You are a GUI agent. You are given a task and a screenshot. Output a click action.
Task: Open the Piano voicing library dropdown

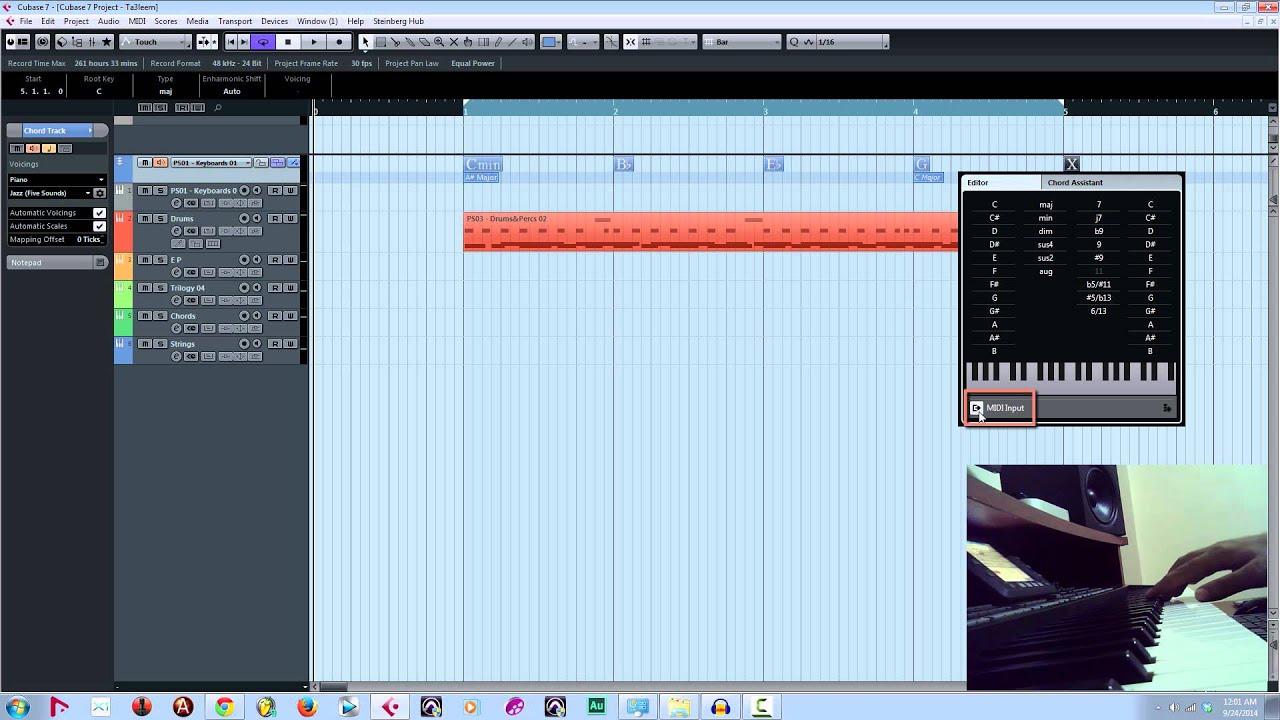pyautogui.click(x=57, y=180)
